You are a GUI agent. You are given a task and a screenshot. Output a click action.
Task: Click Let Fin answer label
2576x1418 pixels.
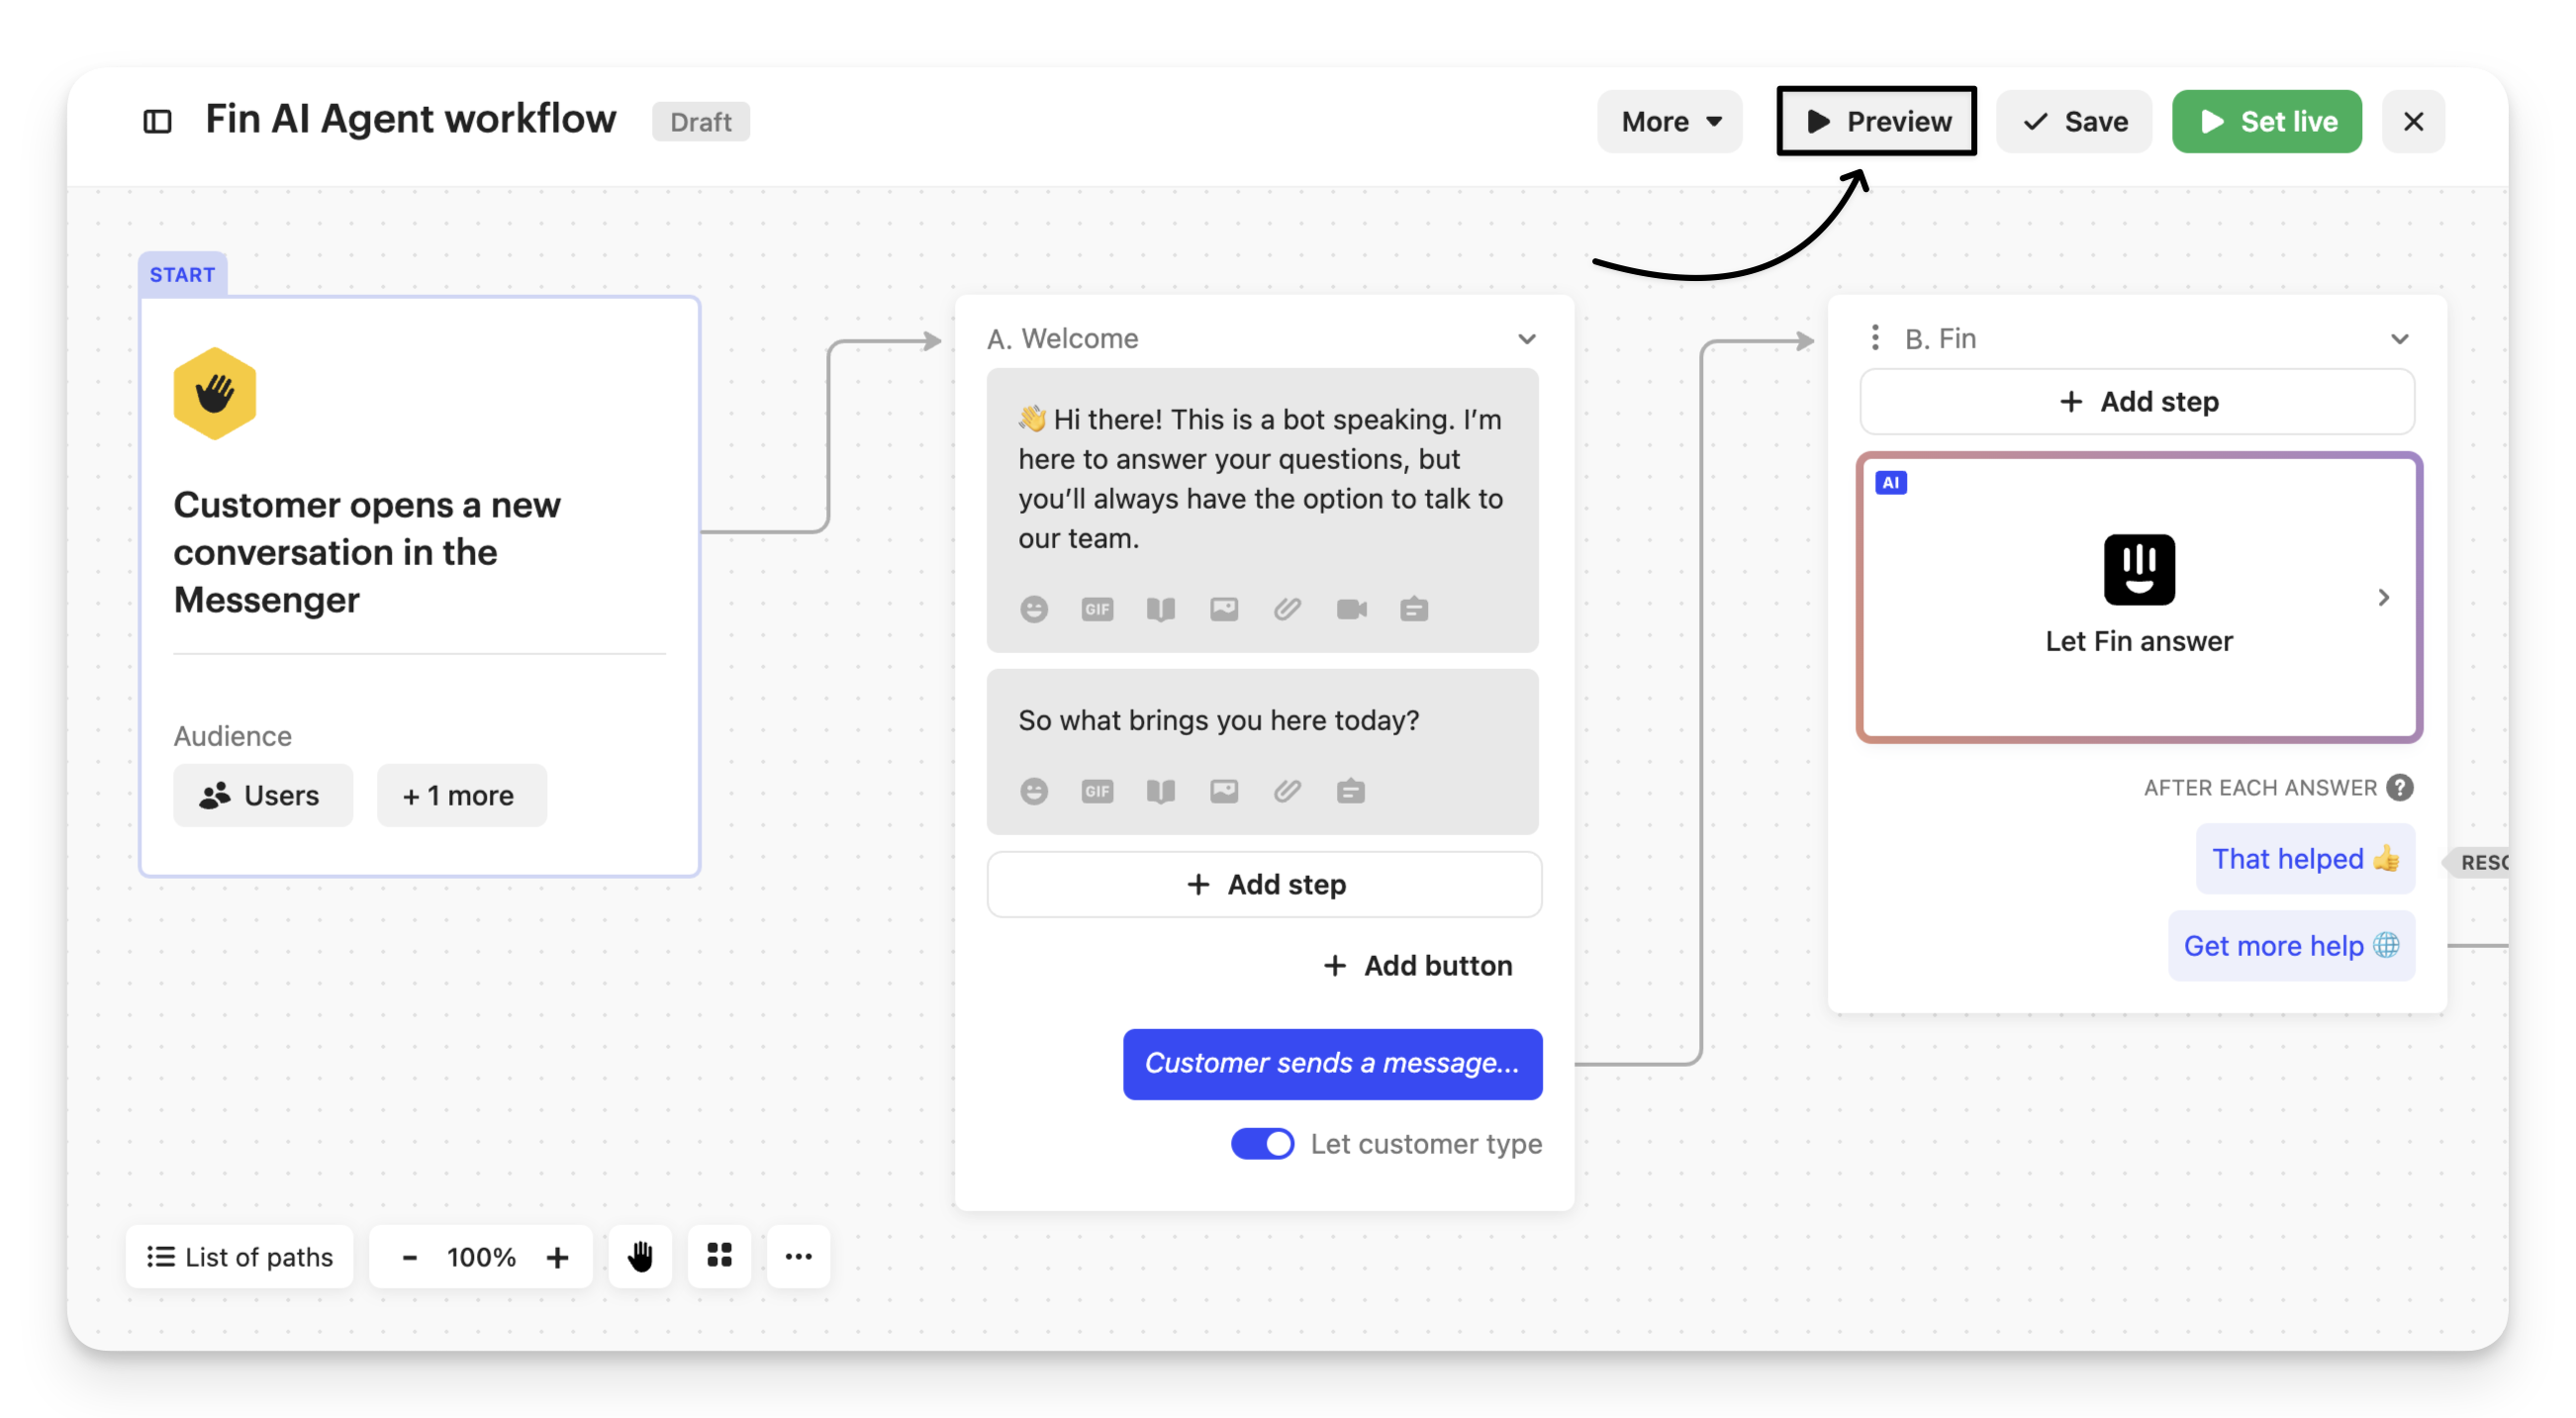[2139, 642]
